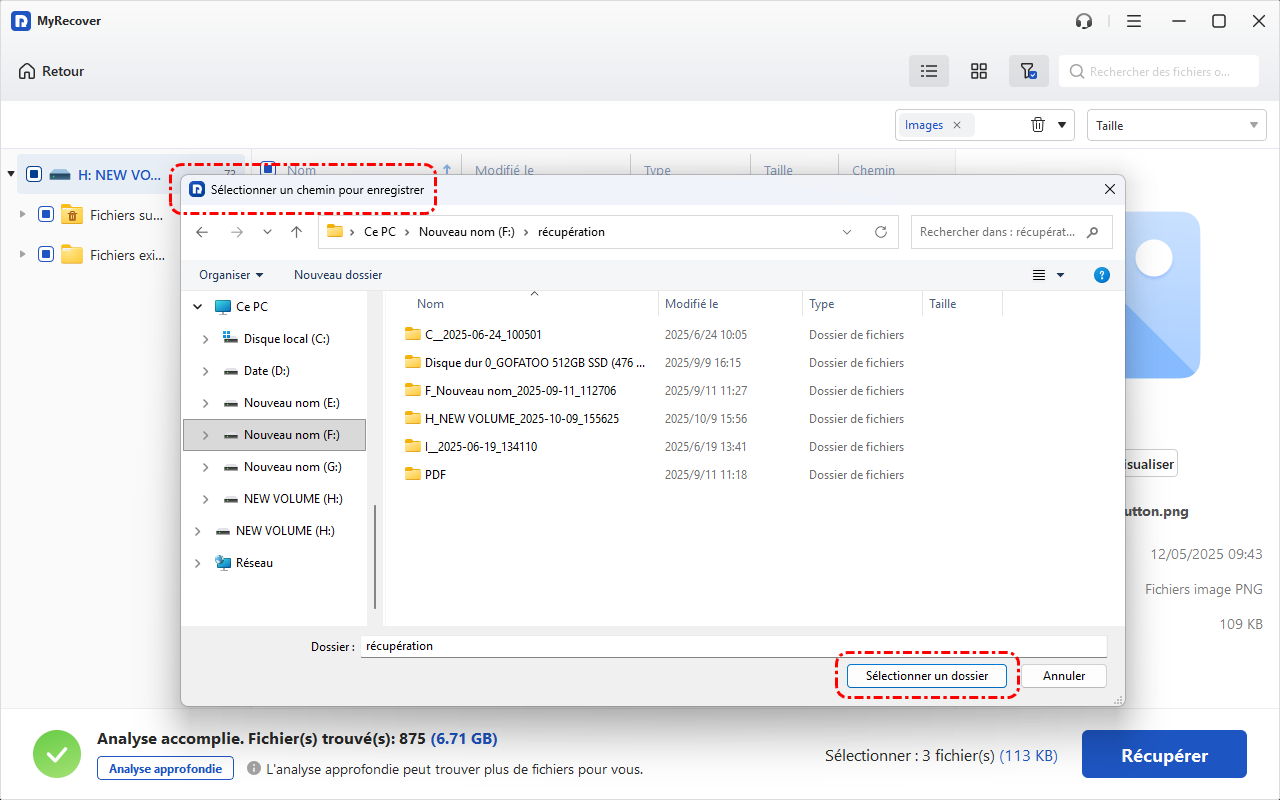Open the Organiser dropdown menu

(x=231, y=275)
